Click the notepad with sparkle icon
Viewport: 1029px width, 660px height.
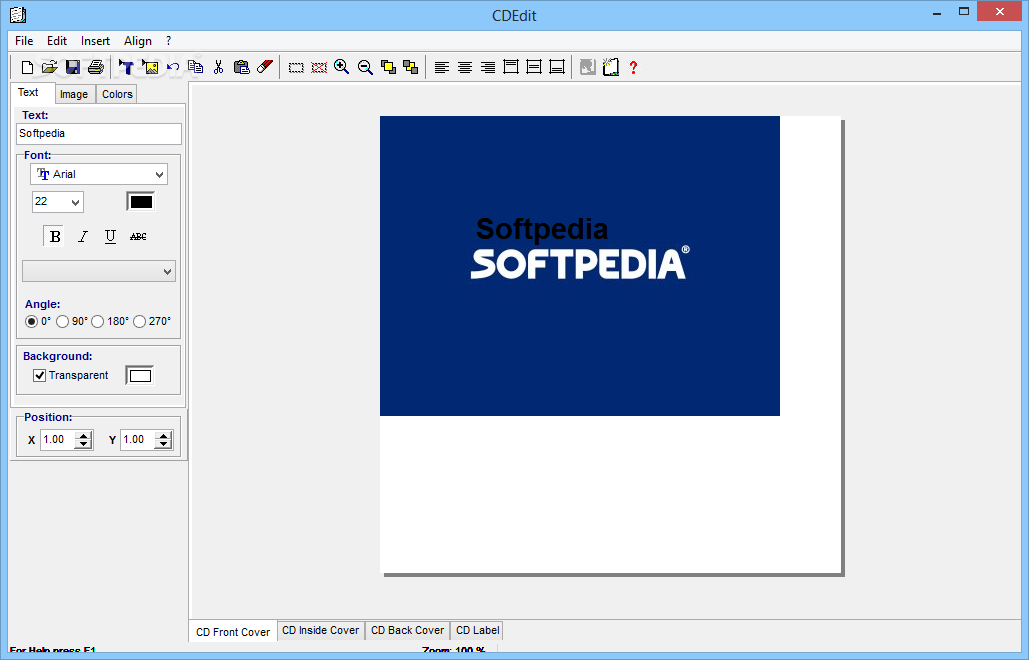[610, 67]
